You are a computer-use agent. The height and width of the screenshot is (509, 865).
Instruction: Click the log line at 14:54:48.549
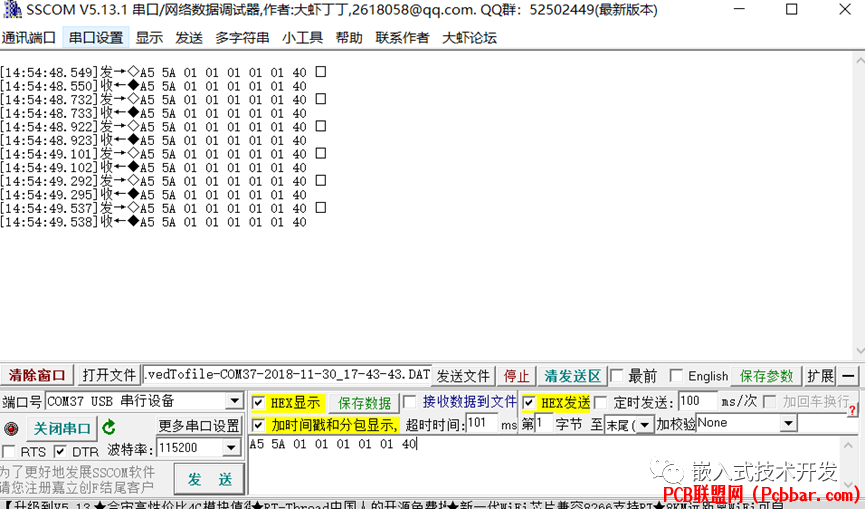click(163, 72)
